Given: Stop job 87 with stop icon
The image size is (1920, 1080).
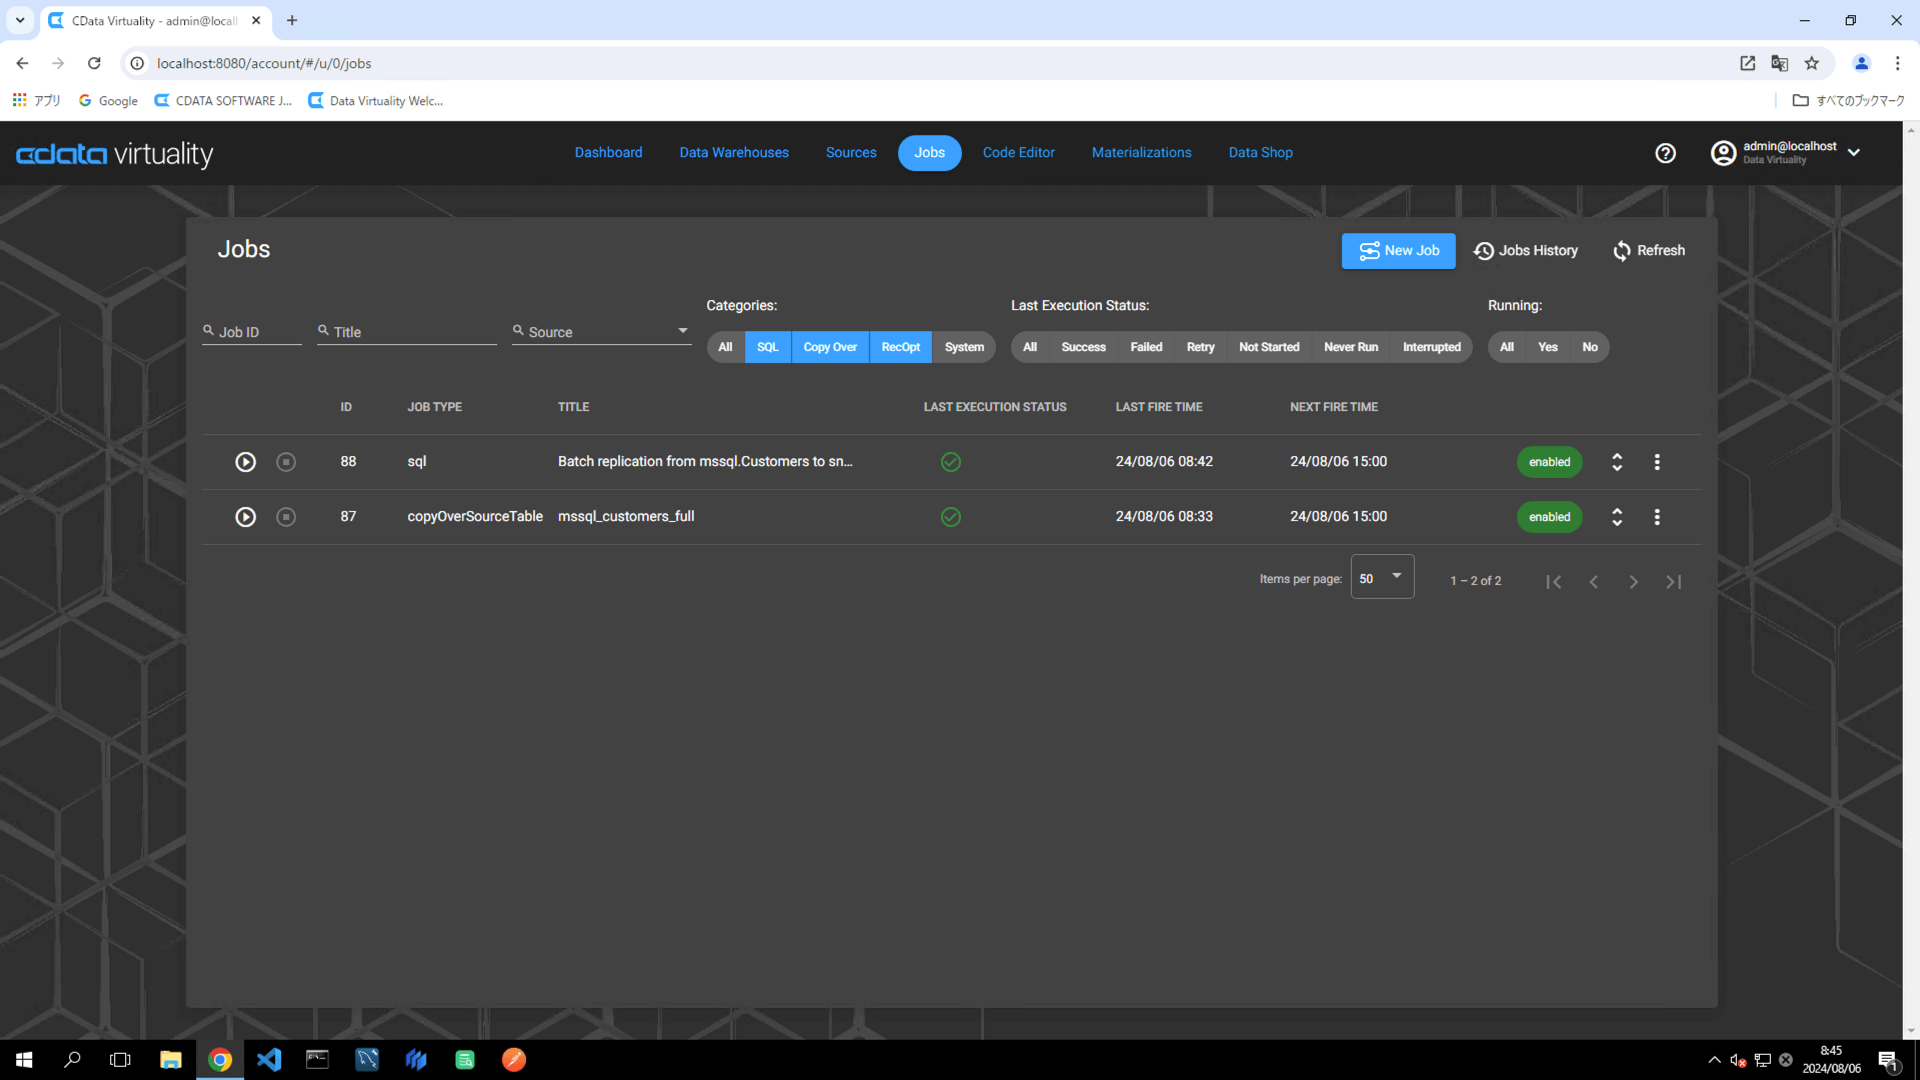Looking at the screenshot, I should pyautogui.click(x=286, y=517).
